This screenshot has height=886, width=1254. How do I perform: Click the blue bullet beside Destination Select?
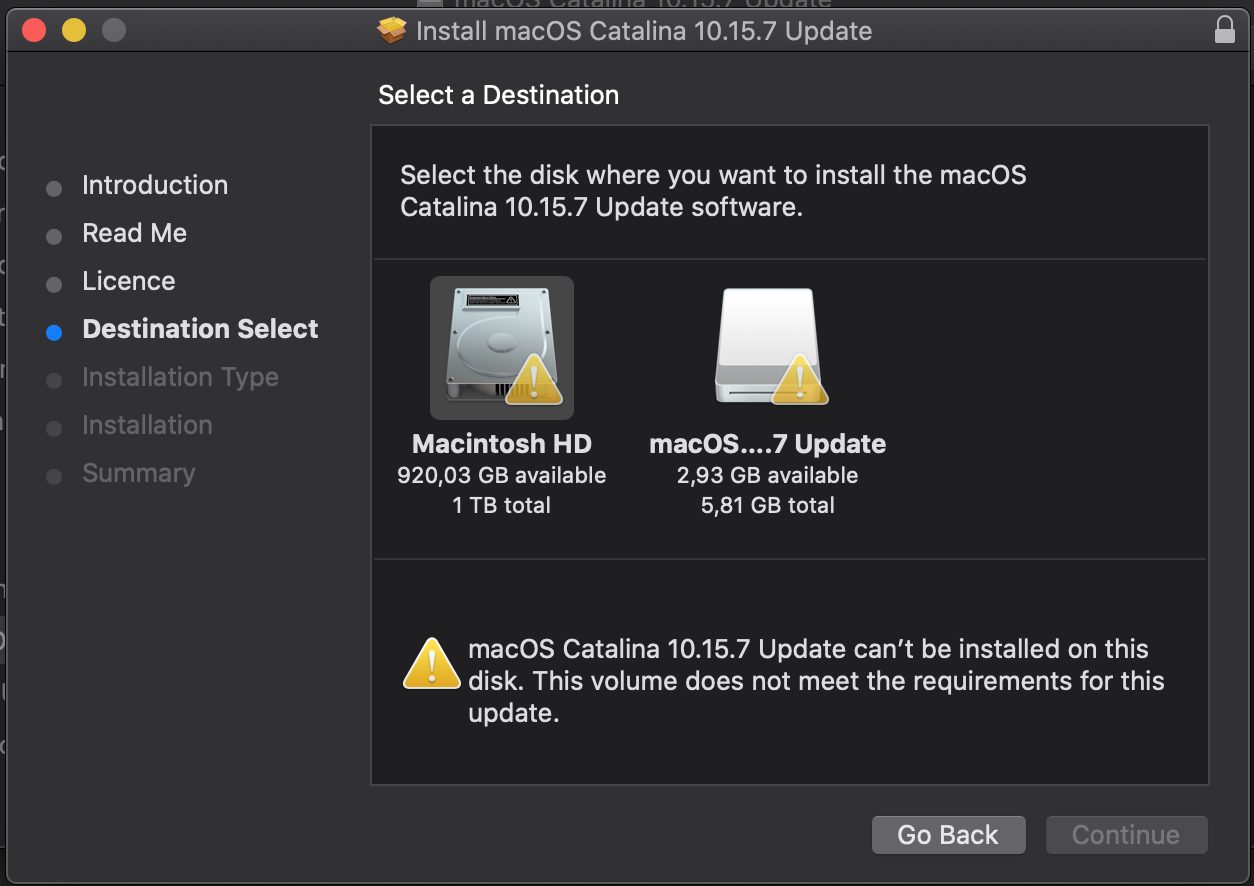54,333
